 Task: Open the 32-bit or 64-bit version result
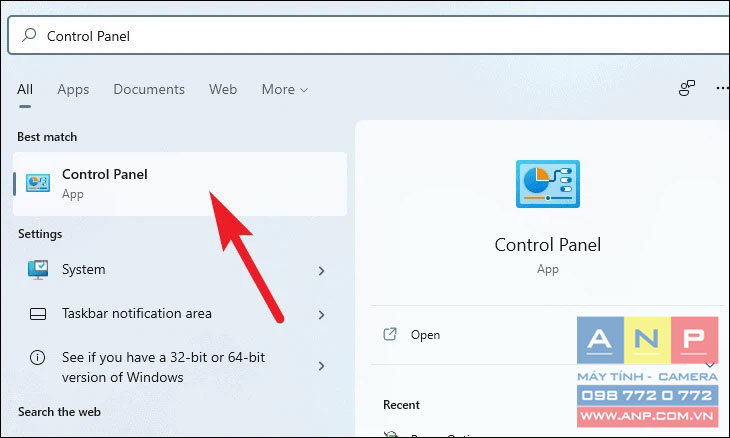pyautogui.click(x=180, y=367)
